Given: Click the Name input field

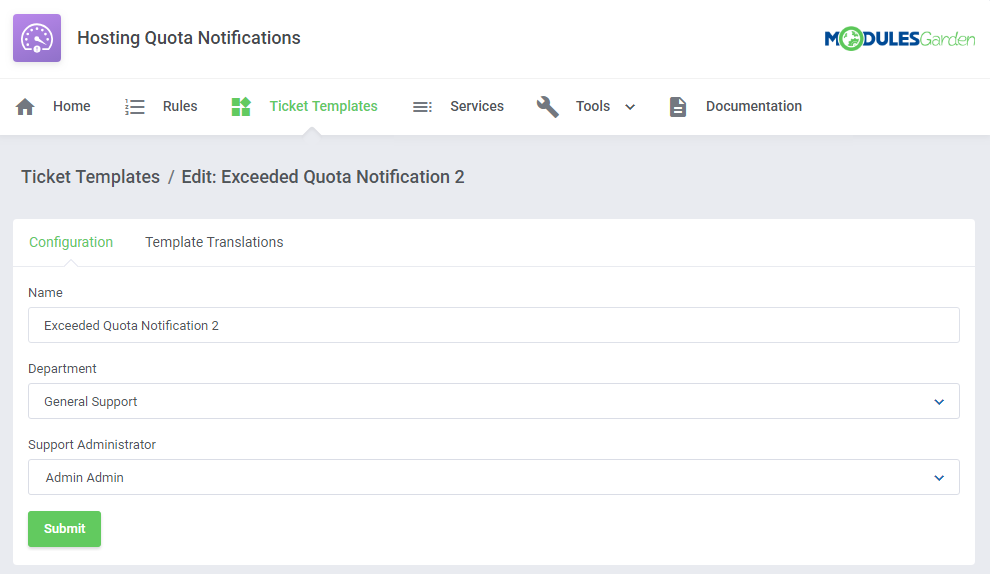Looking at the screenshot, I should point(494,325).
